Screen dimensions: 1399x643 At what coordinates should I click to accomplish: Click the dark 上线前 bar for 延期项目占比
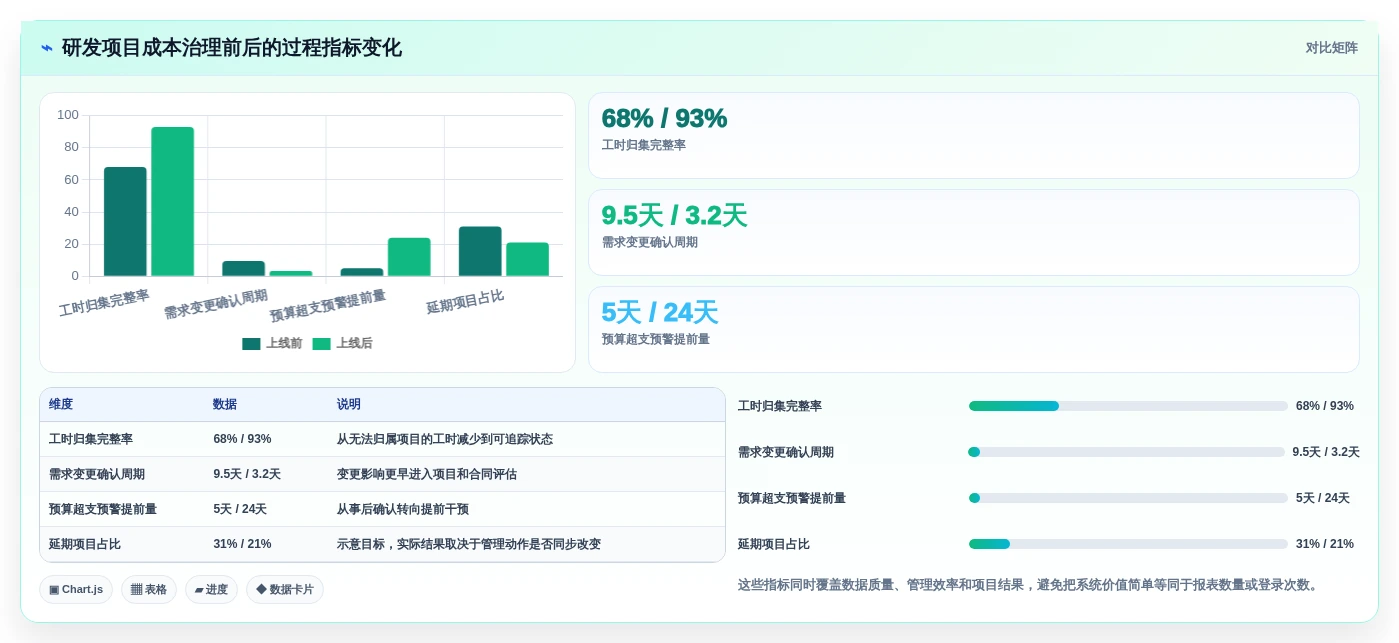(480, 251)
